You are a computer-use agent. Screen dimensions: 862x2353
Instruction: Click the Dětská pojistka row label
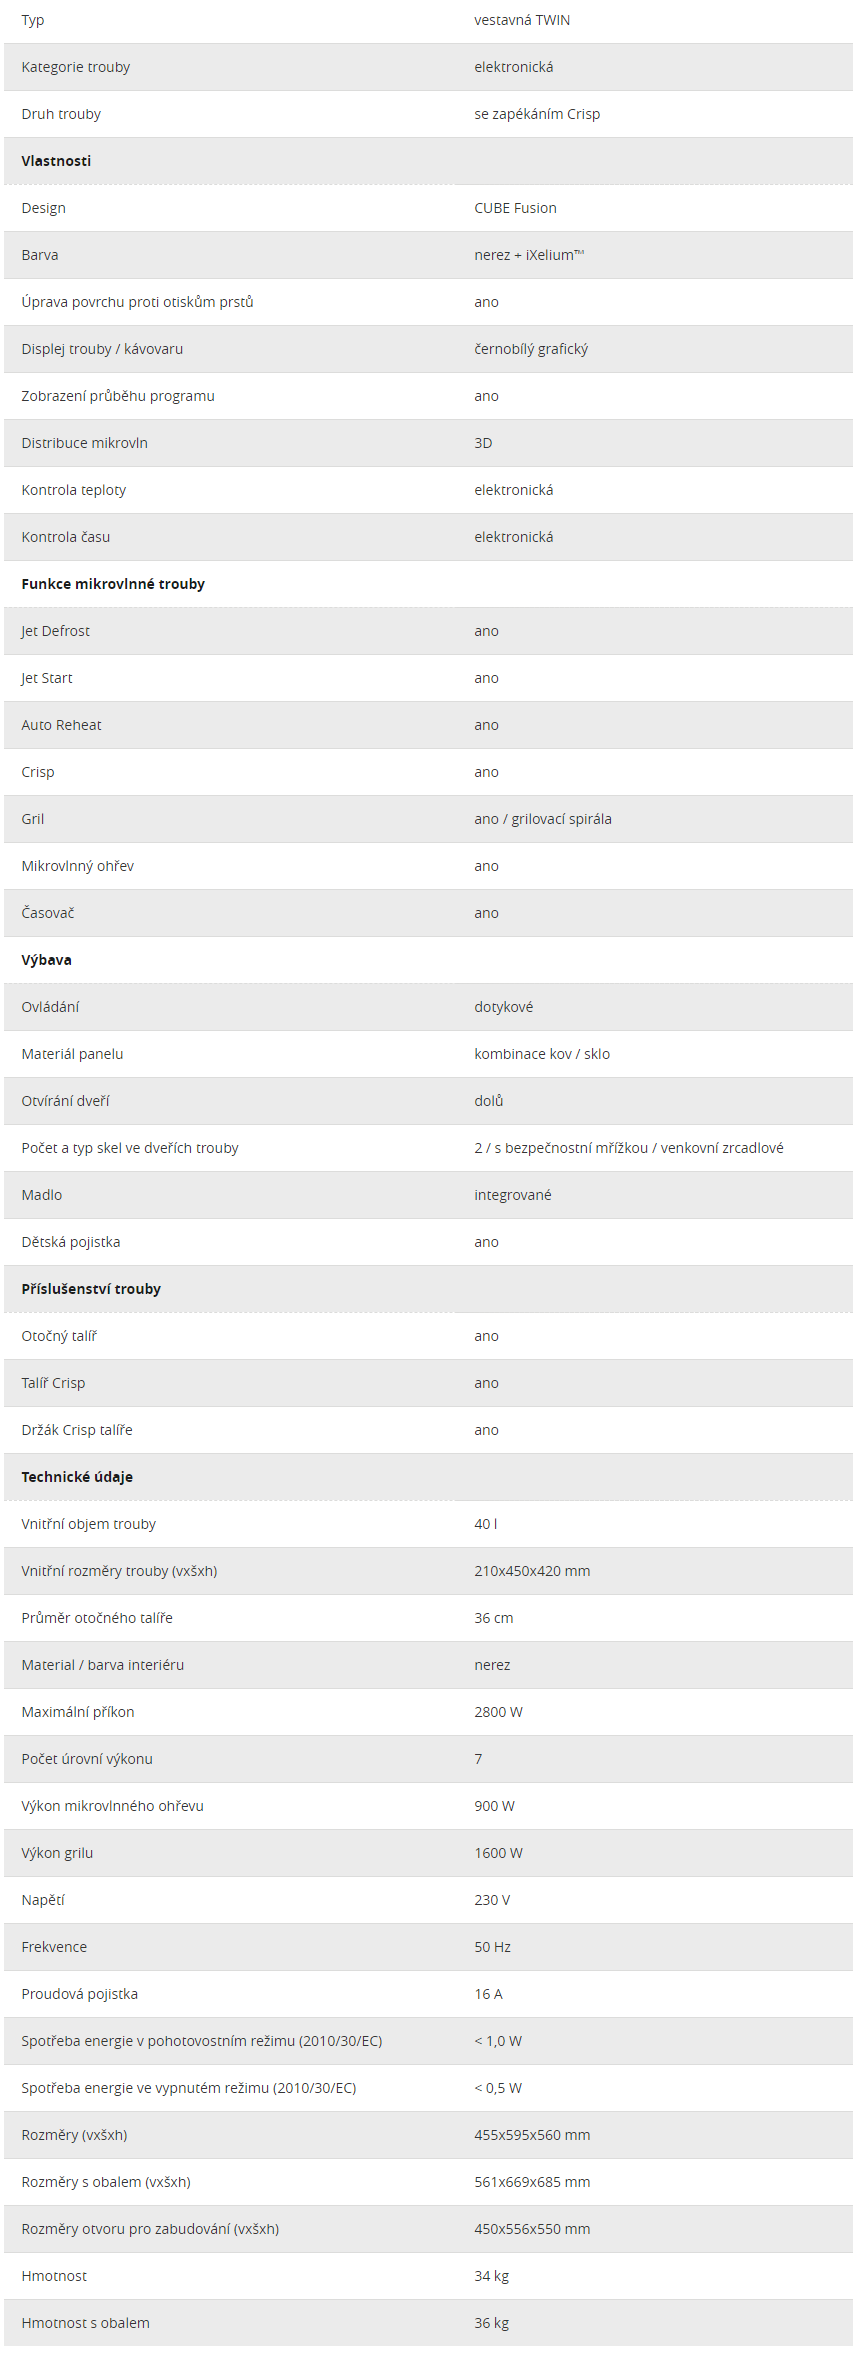70,1242
